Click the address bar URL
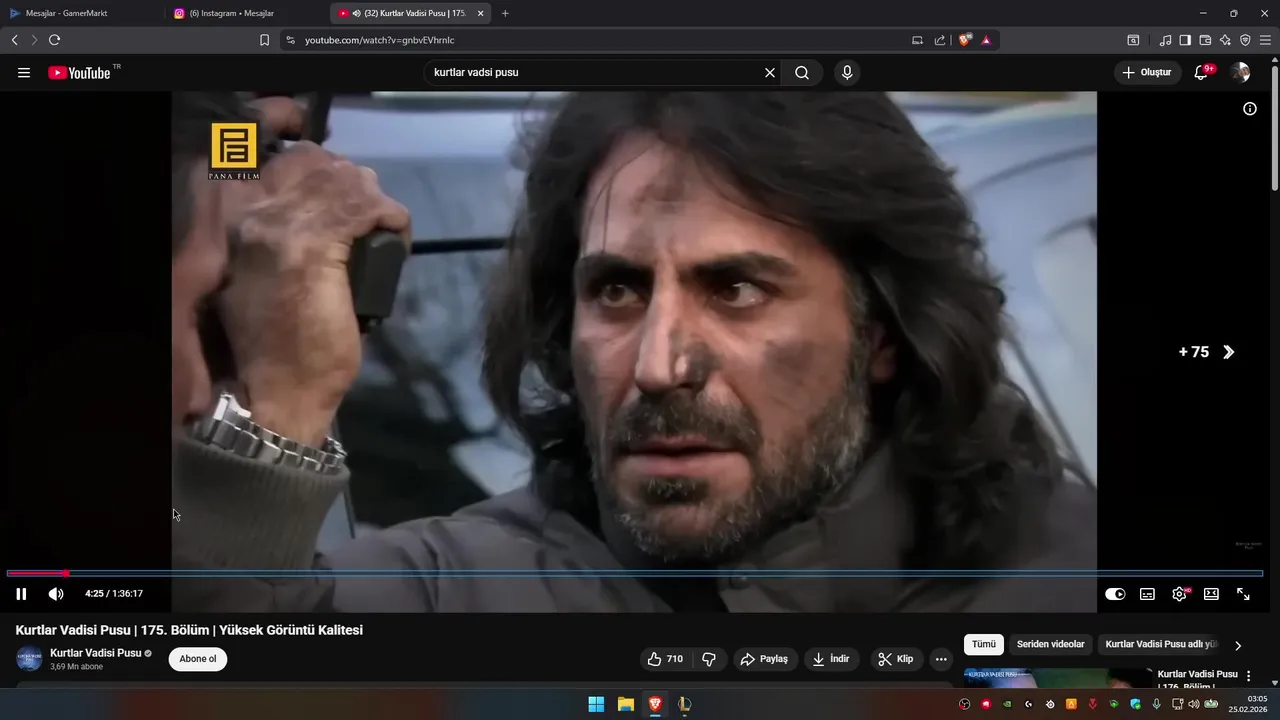This screenshot has height=720, width=1280. (x=380, y=40)
